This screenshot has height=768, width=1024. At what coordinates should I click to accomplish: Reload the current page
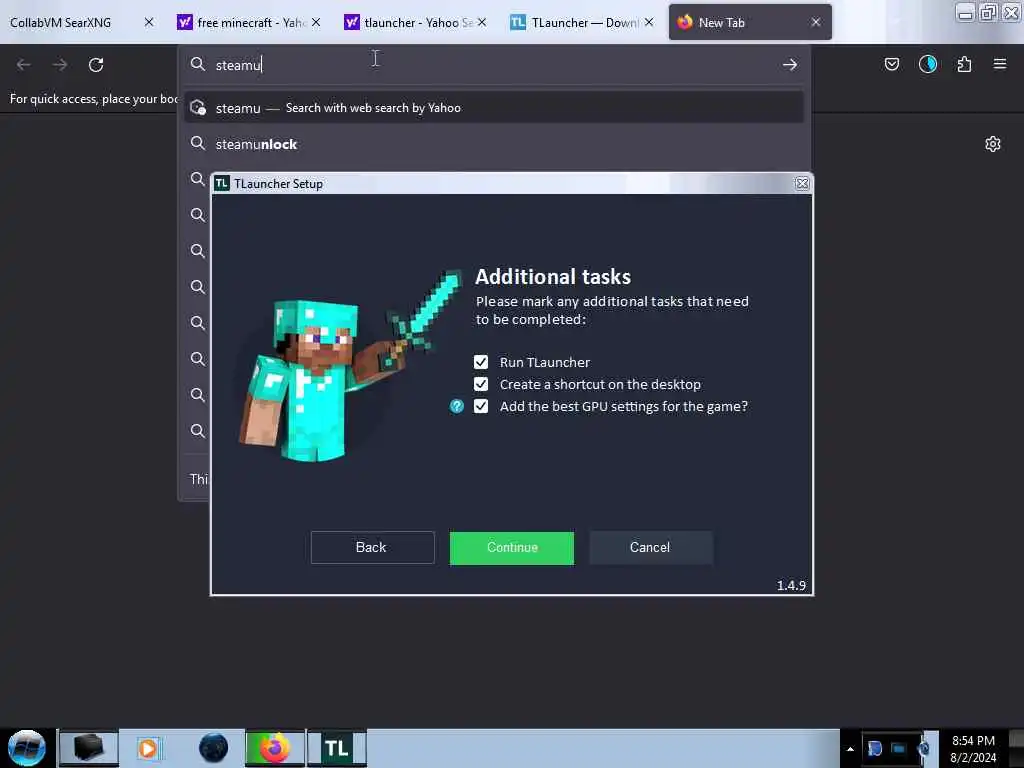[x=96, y=65]
